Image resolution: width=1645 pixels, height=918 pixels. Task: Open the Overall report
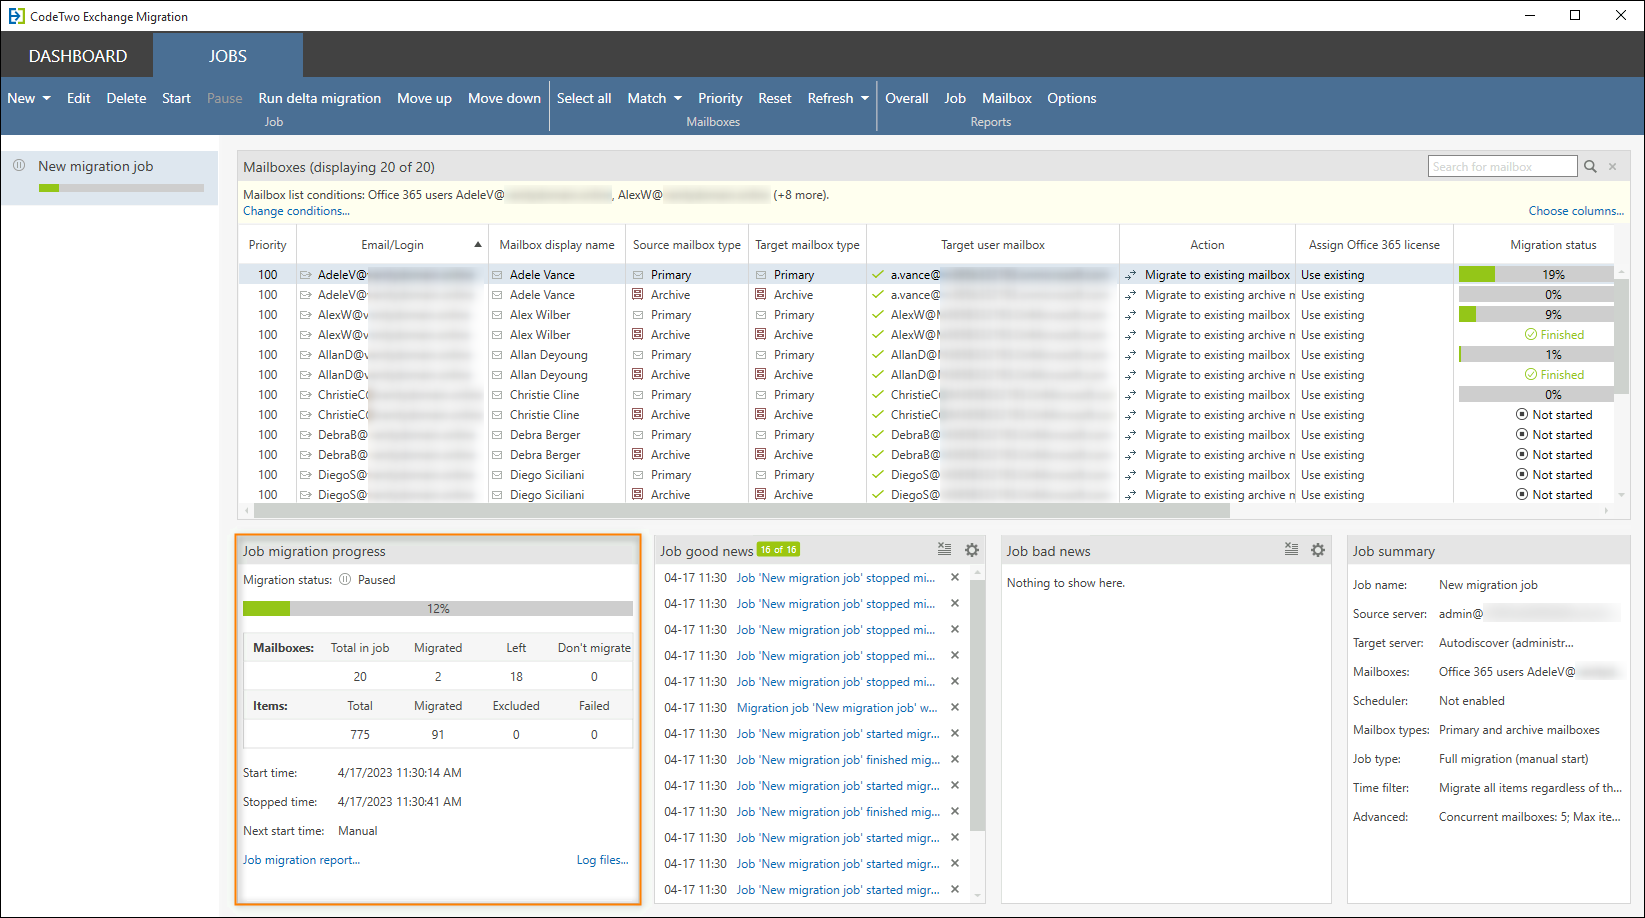pos(906,98)
